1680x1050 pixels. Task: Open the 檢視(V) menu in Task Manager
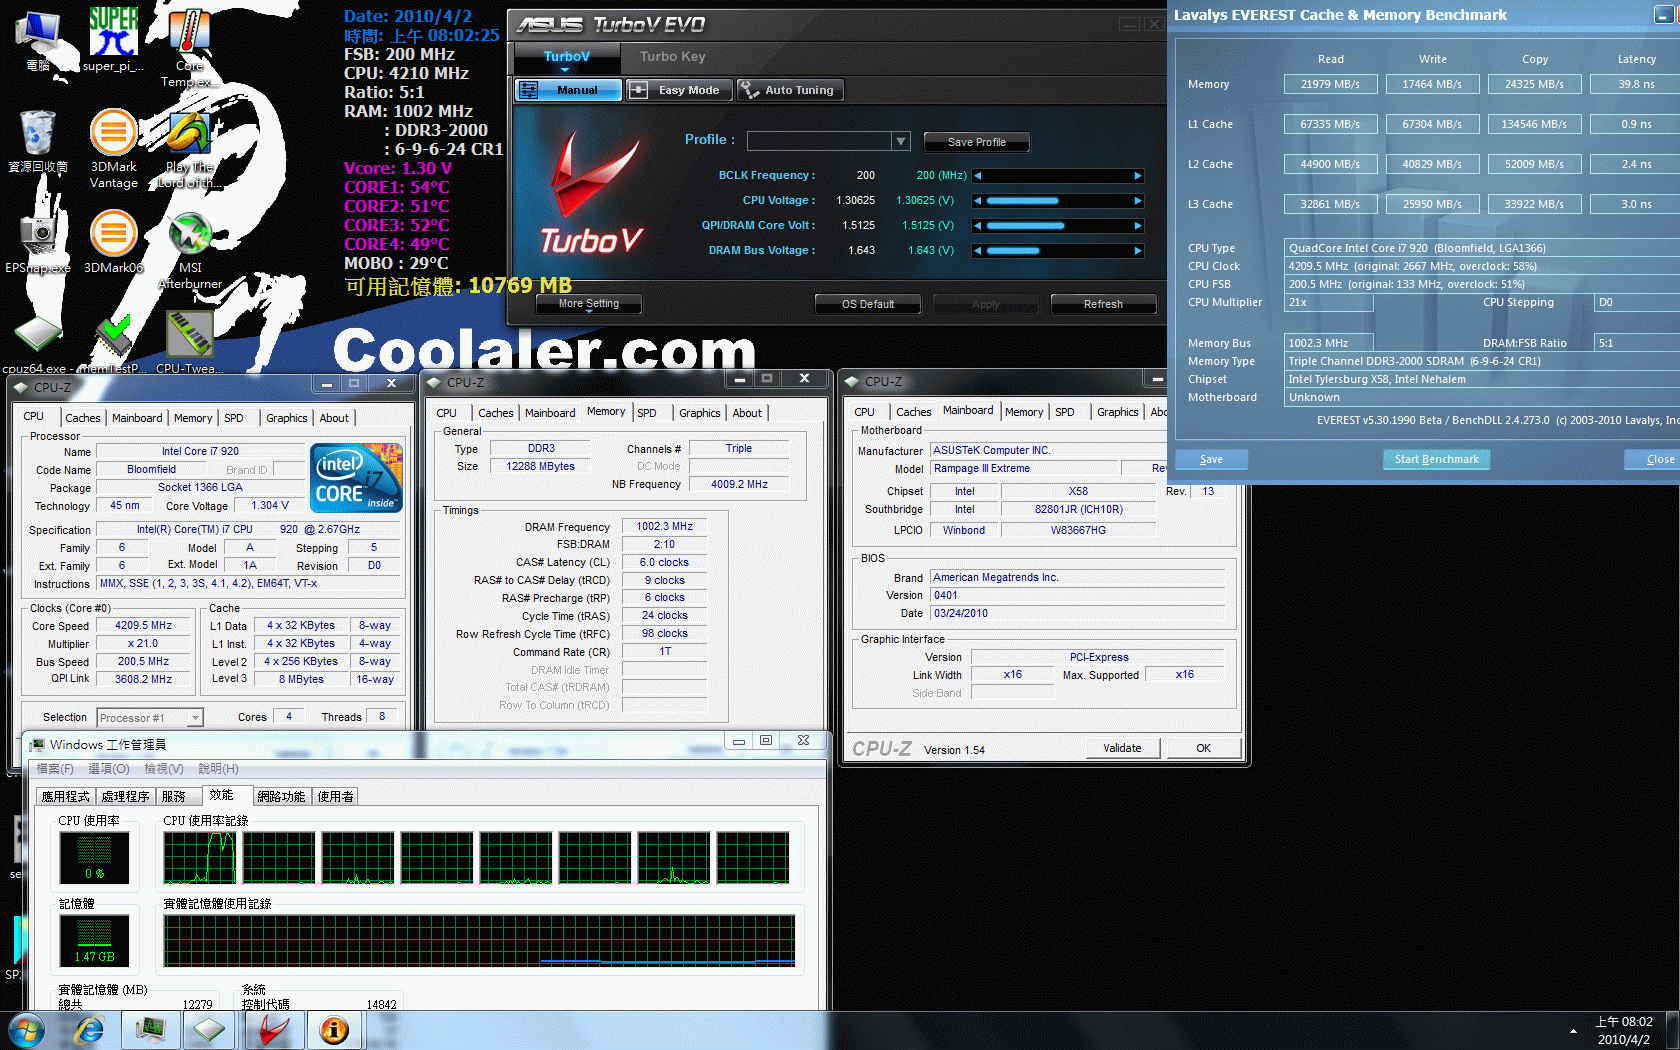click(163, 769)
